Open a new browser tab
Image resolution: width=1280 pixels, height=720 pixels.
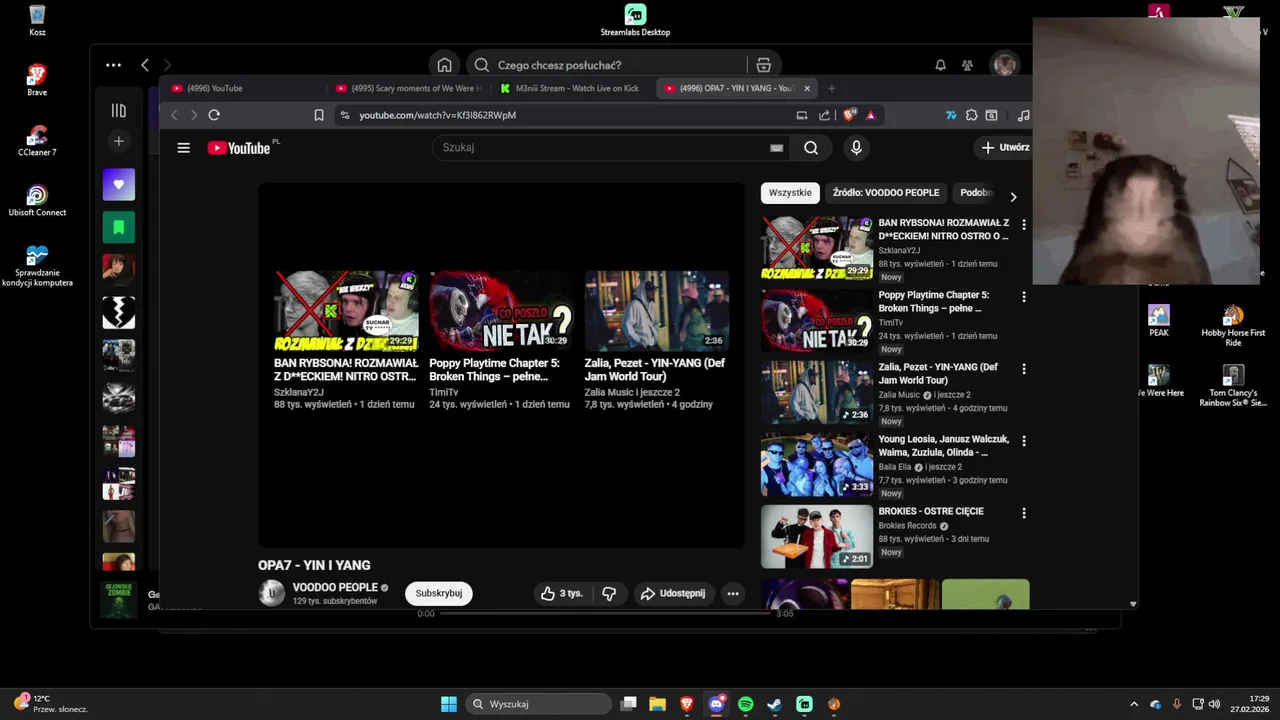(831, 88)
